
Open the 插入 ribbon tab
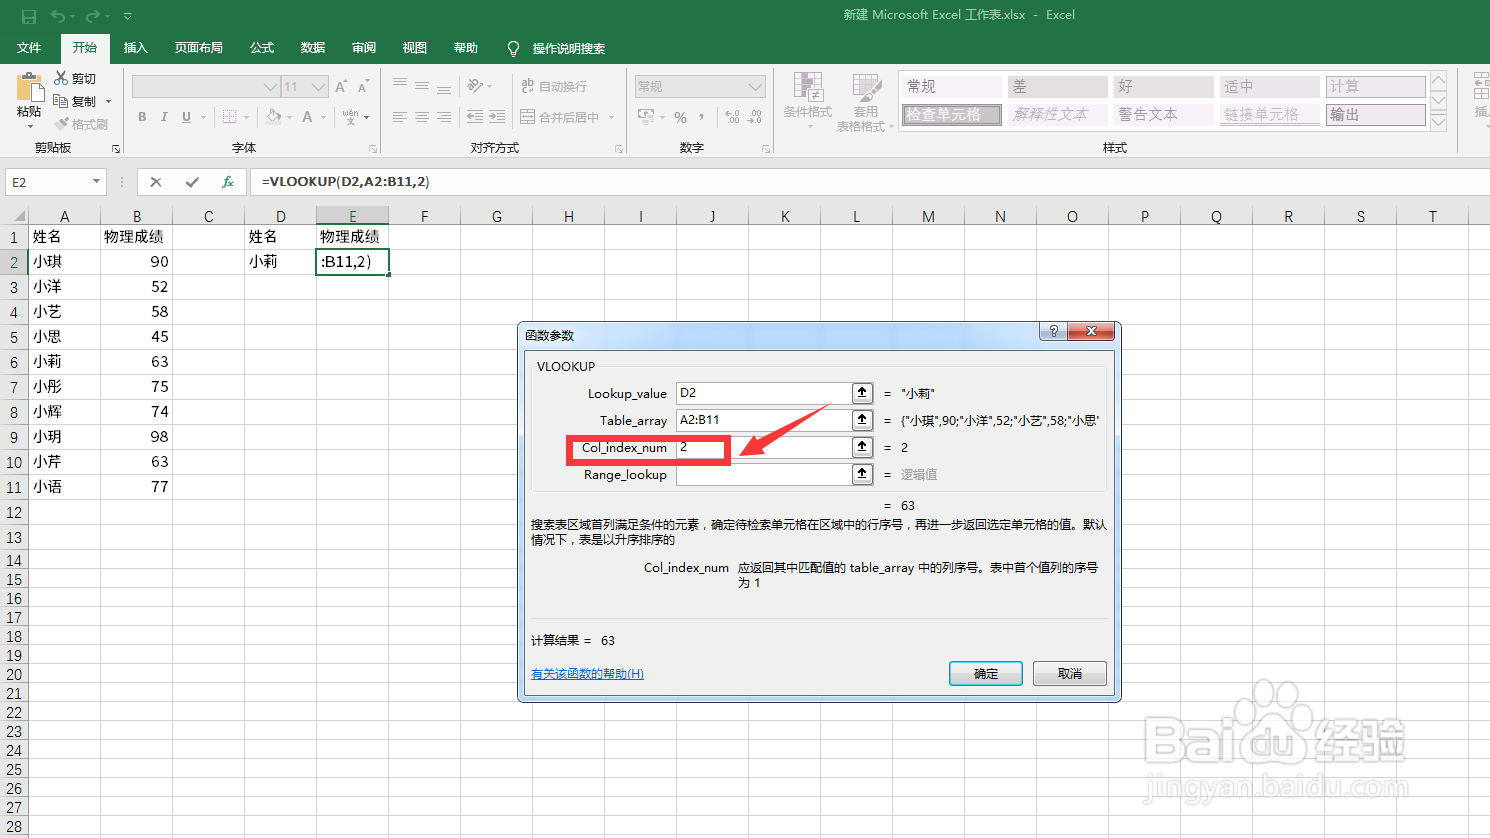(135, 47)
